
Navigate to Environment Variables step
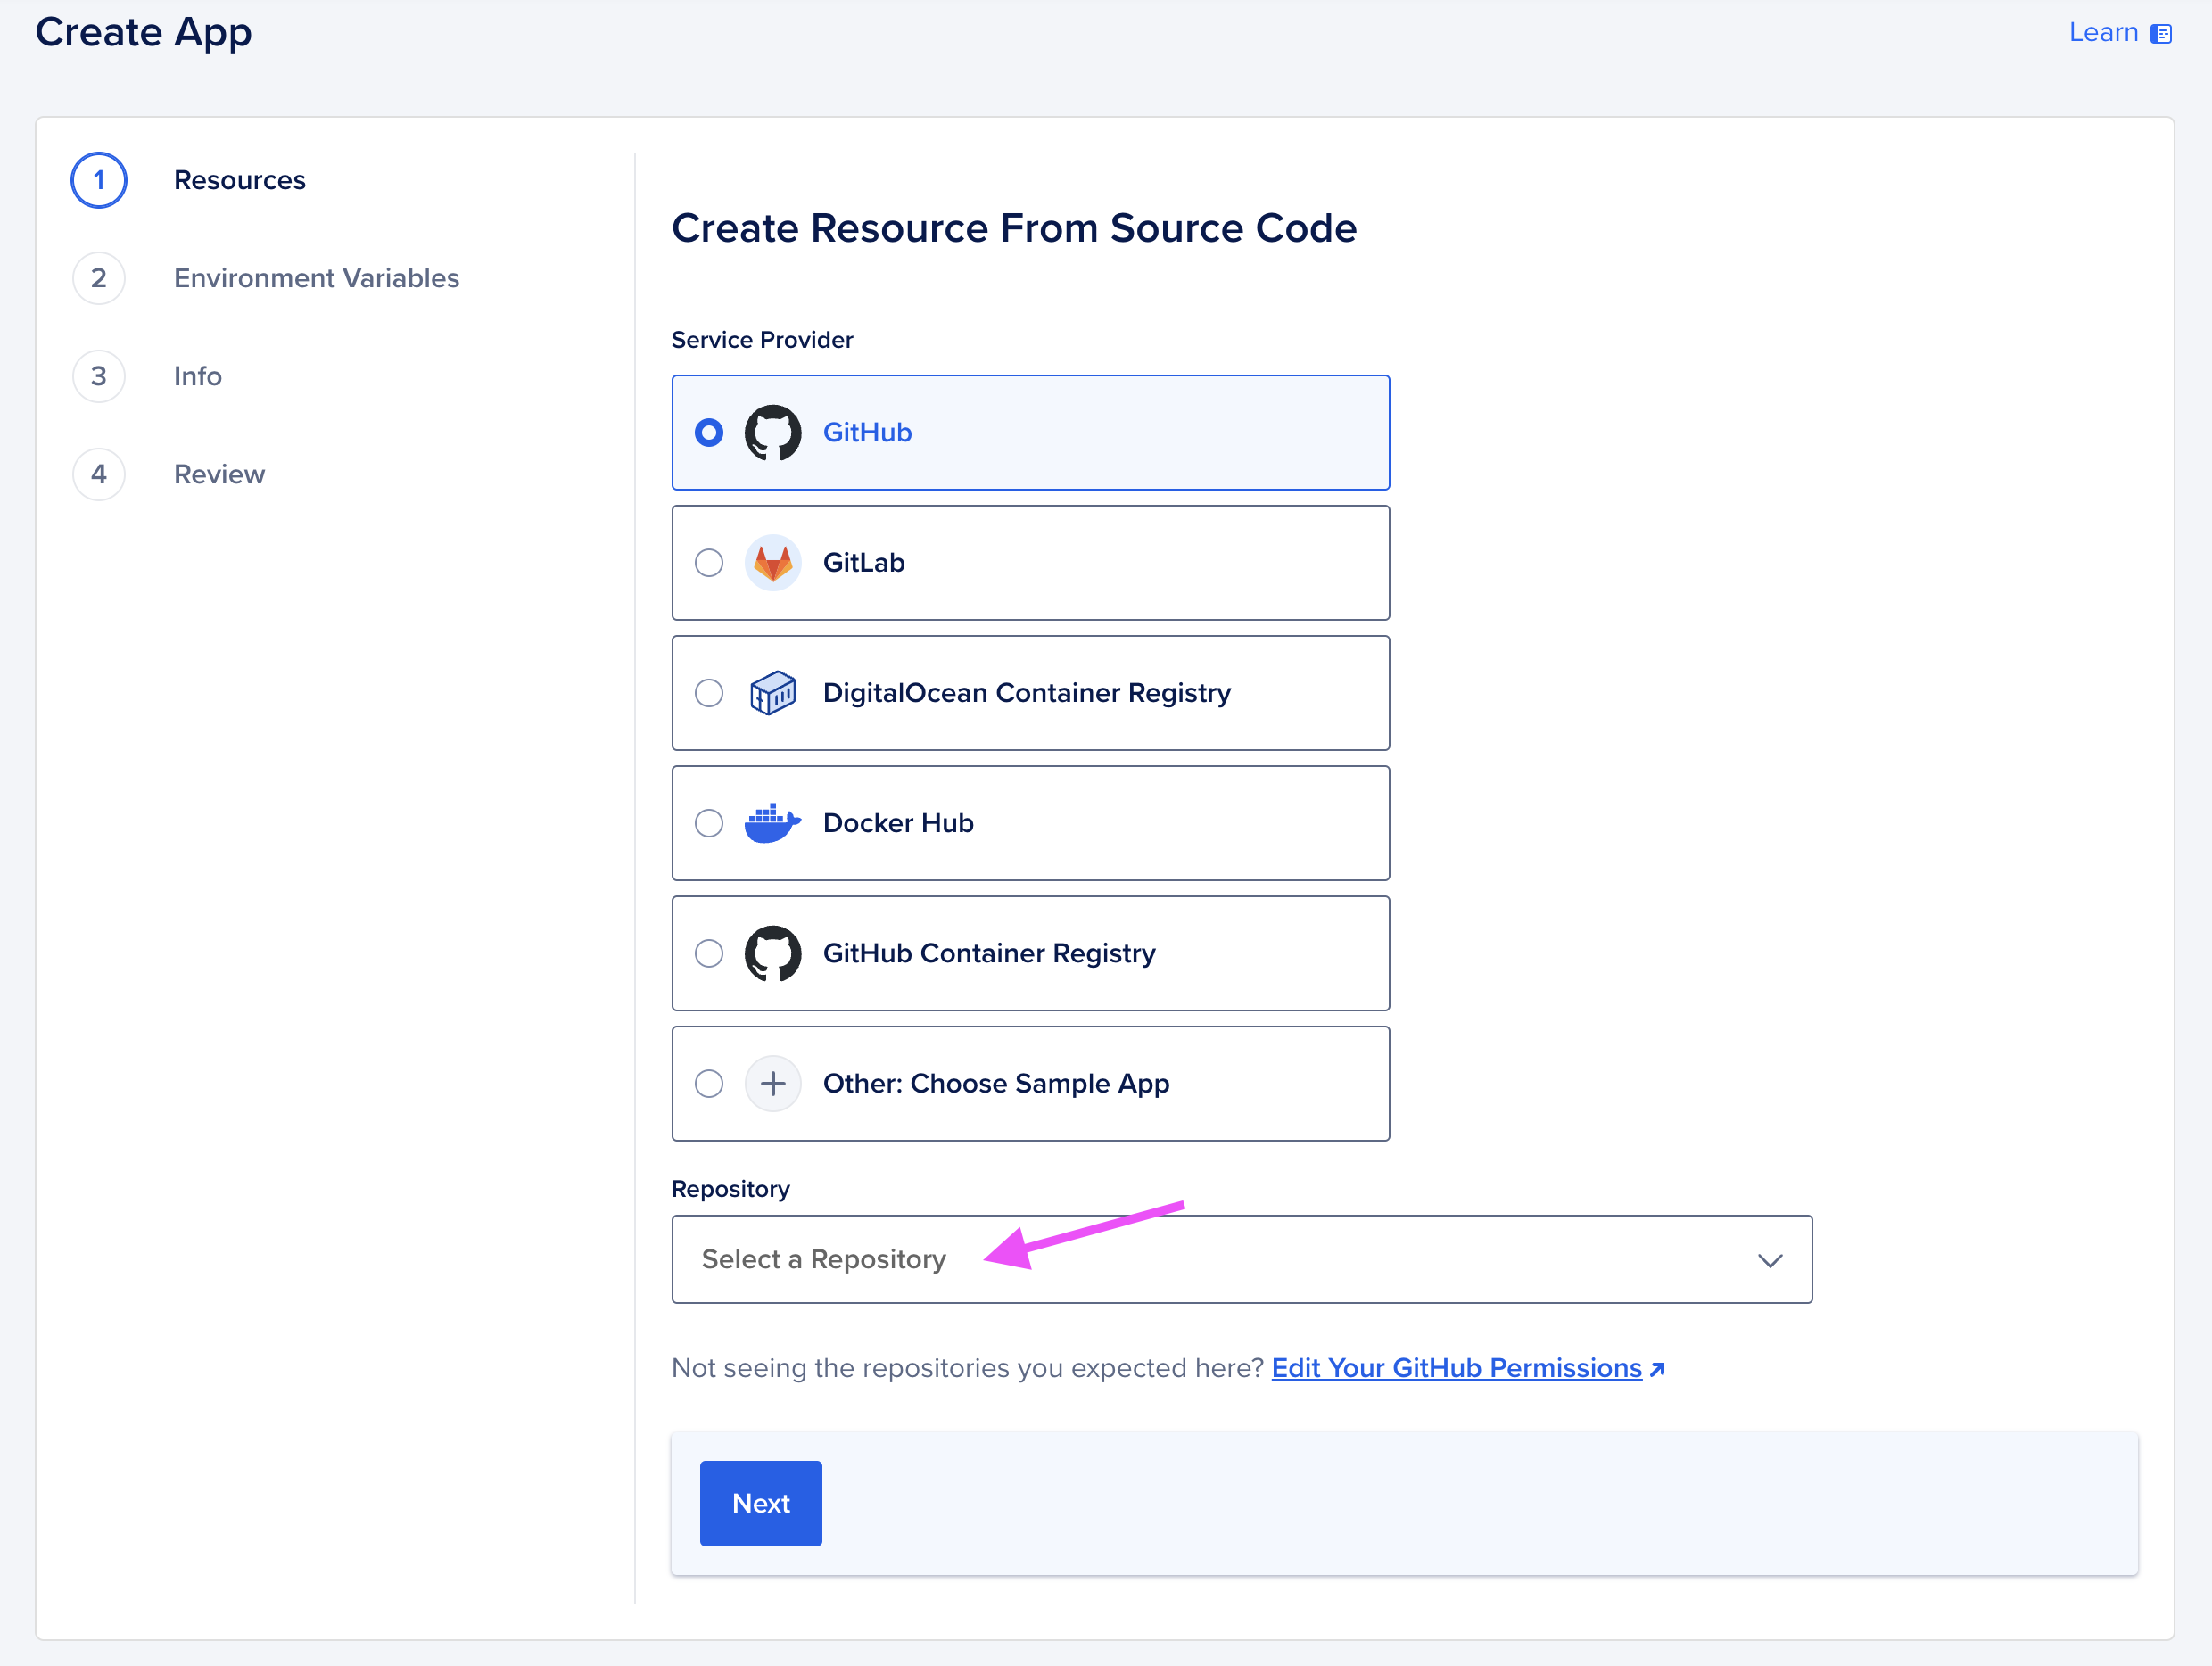click(x=317, y=276)
